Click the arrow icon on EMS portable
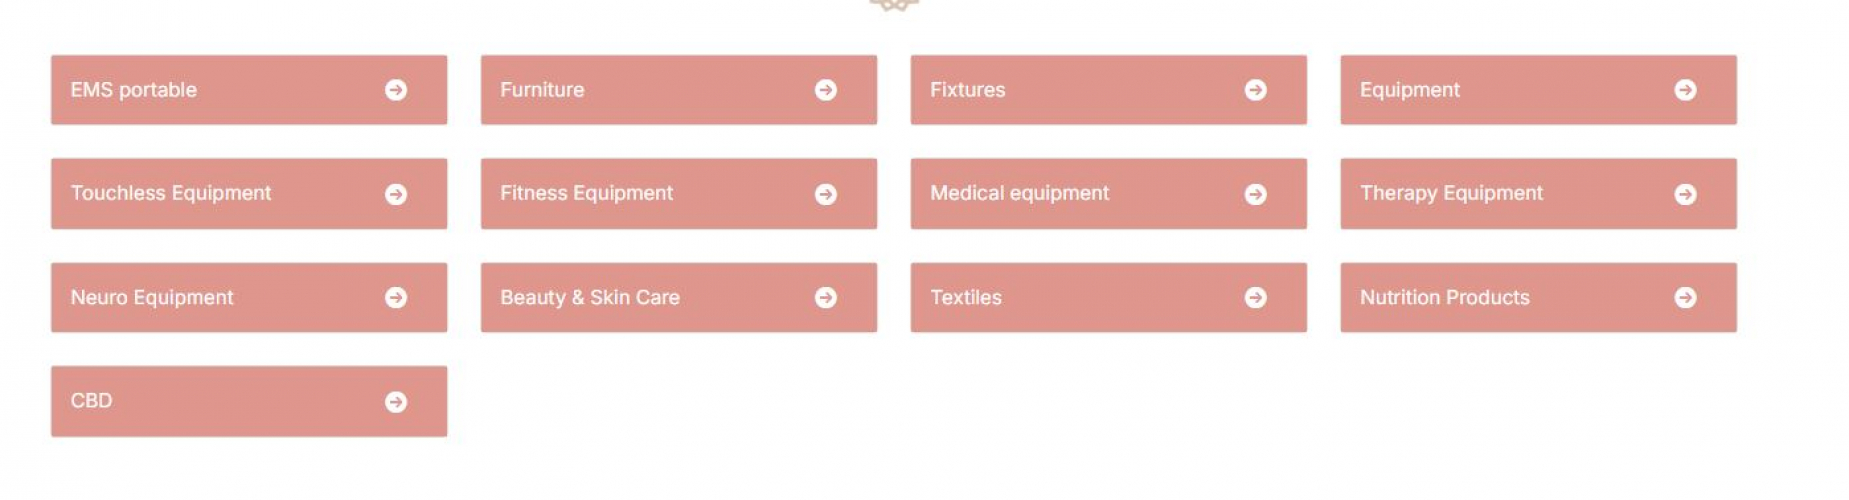 [396, 90]
